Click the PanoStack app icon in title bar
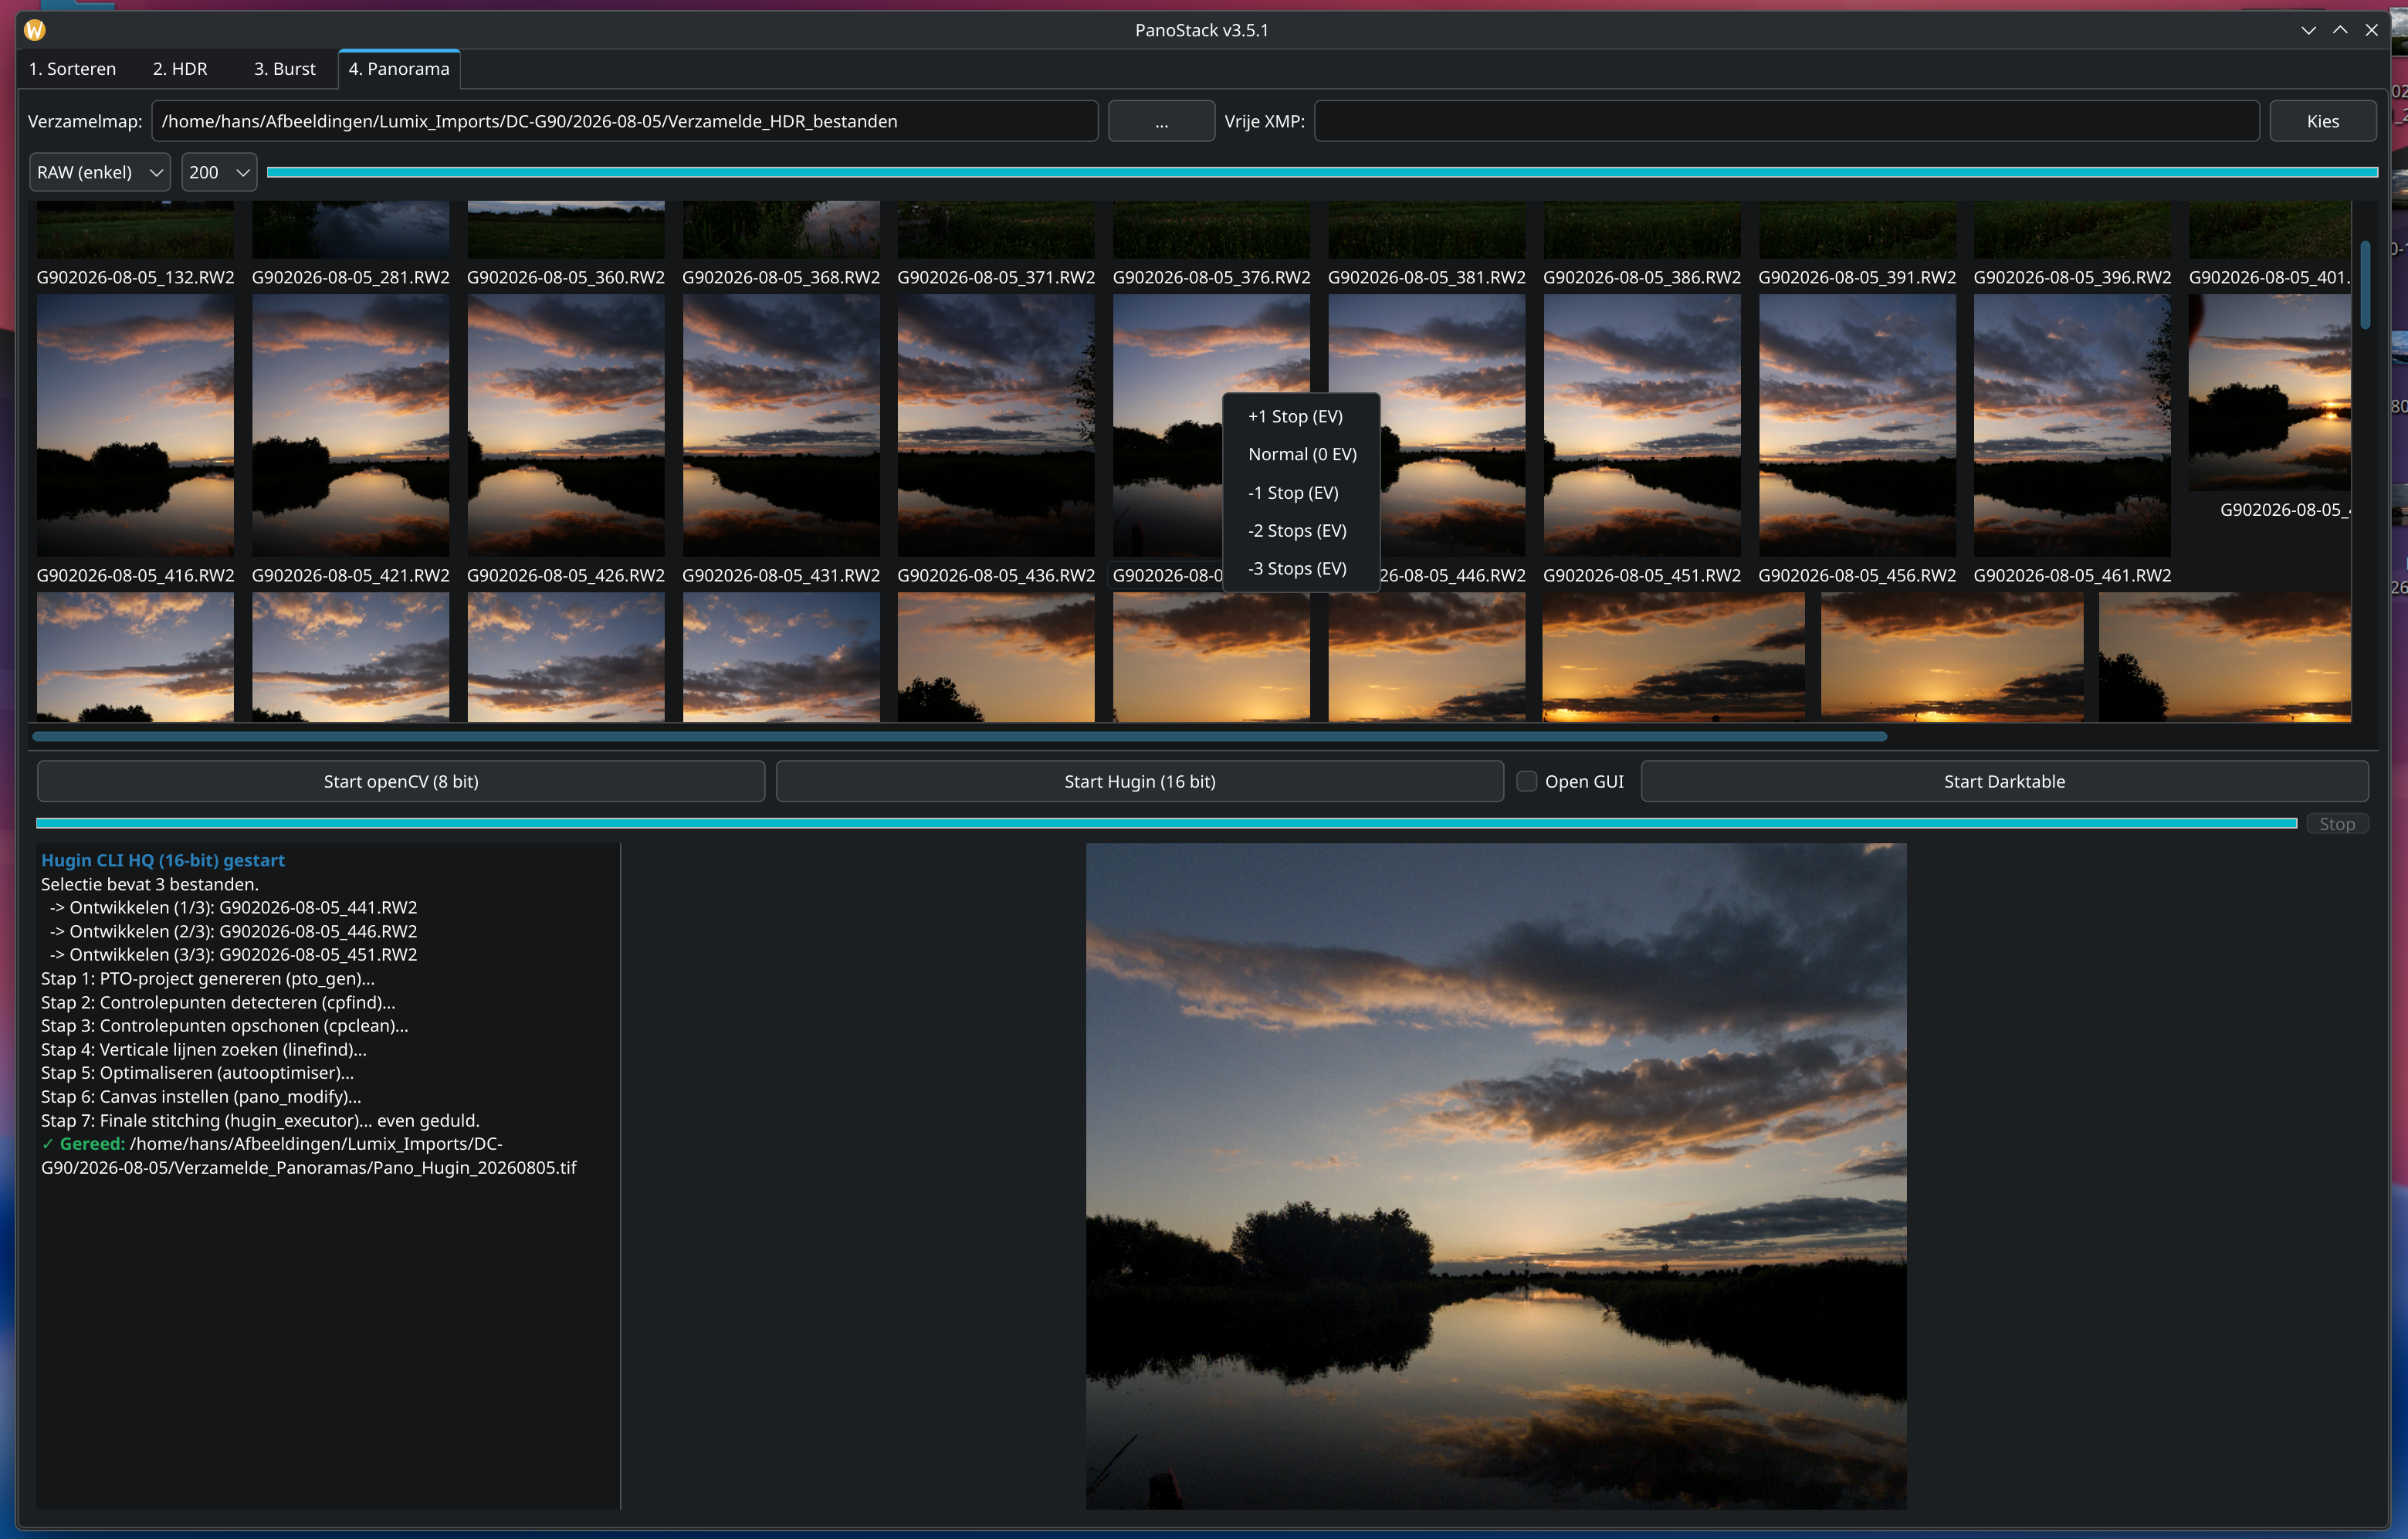Image resolution: width=2408 pixels, height=1539 pixels. tap(35, 30)
